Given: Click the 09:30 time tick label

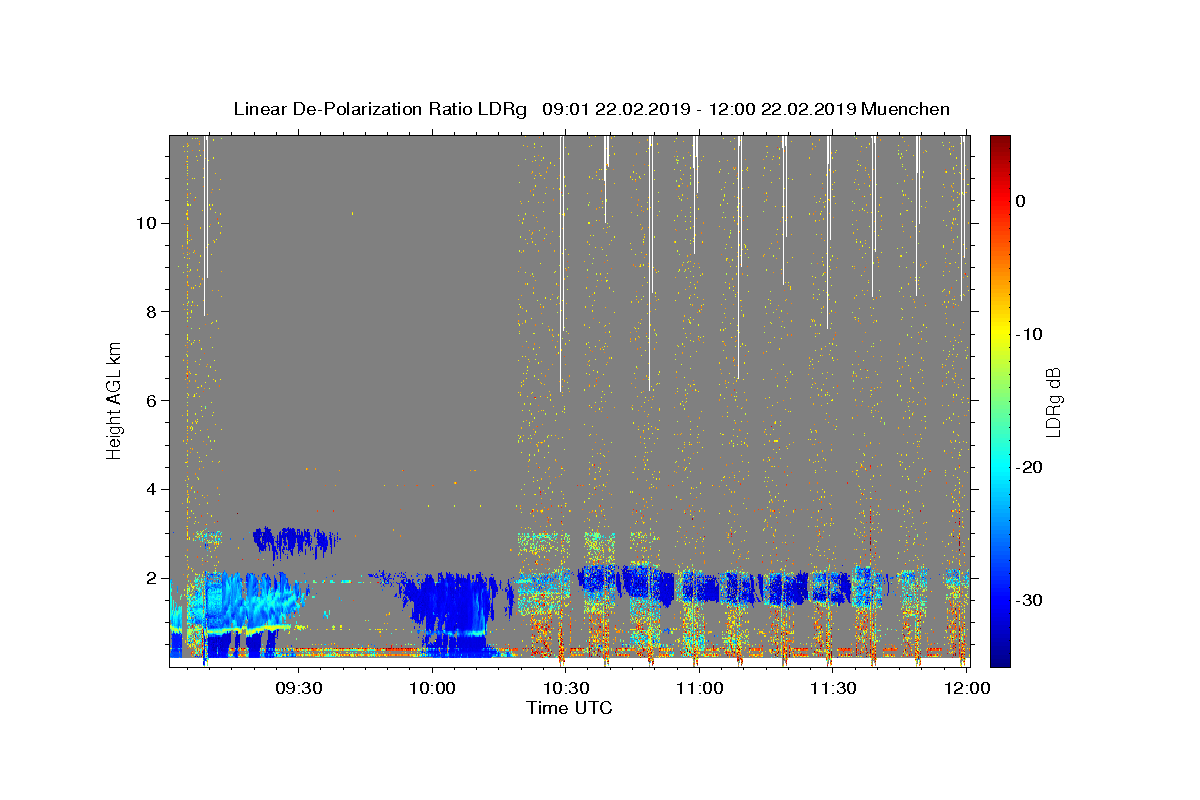Looking at the screenshot, I should click(x=299, y=689).
